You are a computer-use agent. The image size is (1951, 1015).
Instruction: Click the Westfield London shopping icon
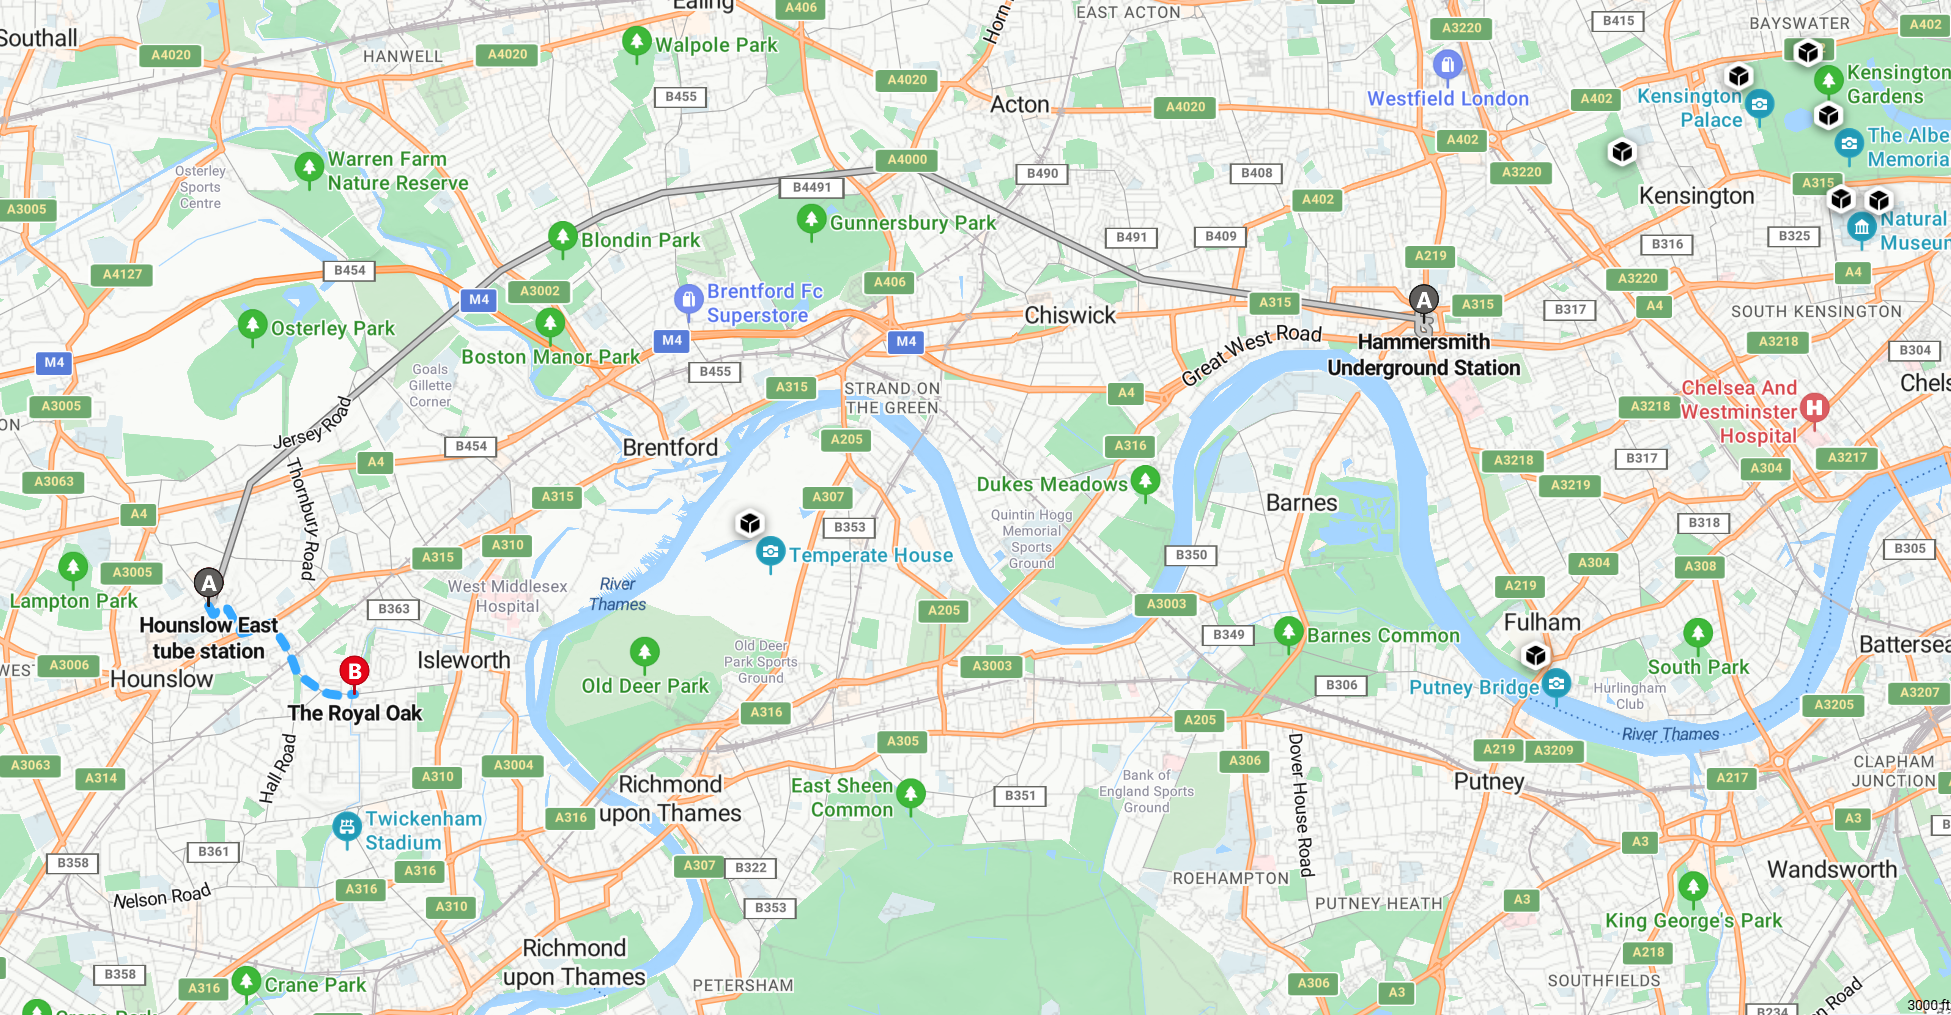pos(1447,68)
